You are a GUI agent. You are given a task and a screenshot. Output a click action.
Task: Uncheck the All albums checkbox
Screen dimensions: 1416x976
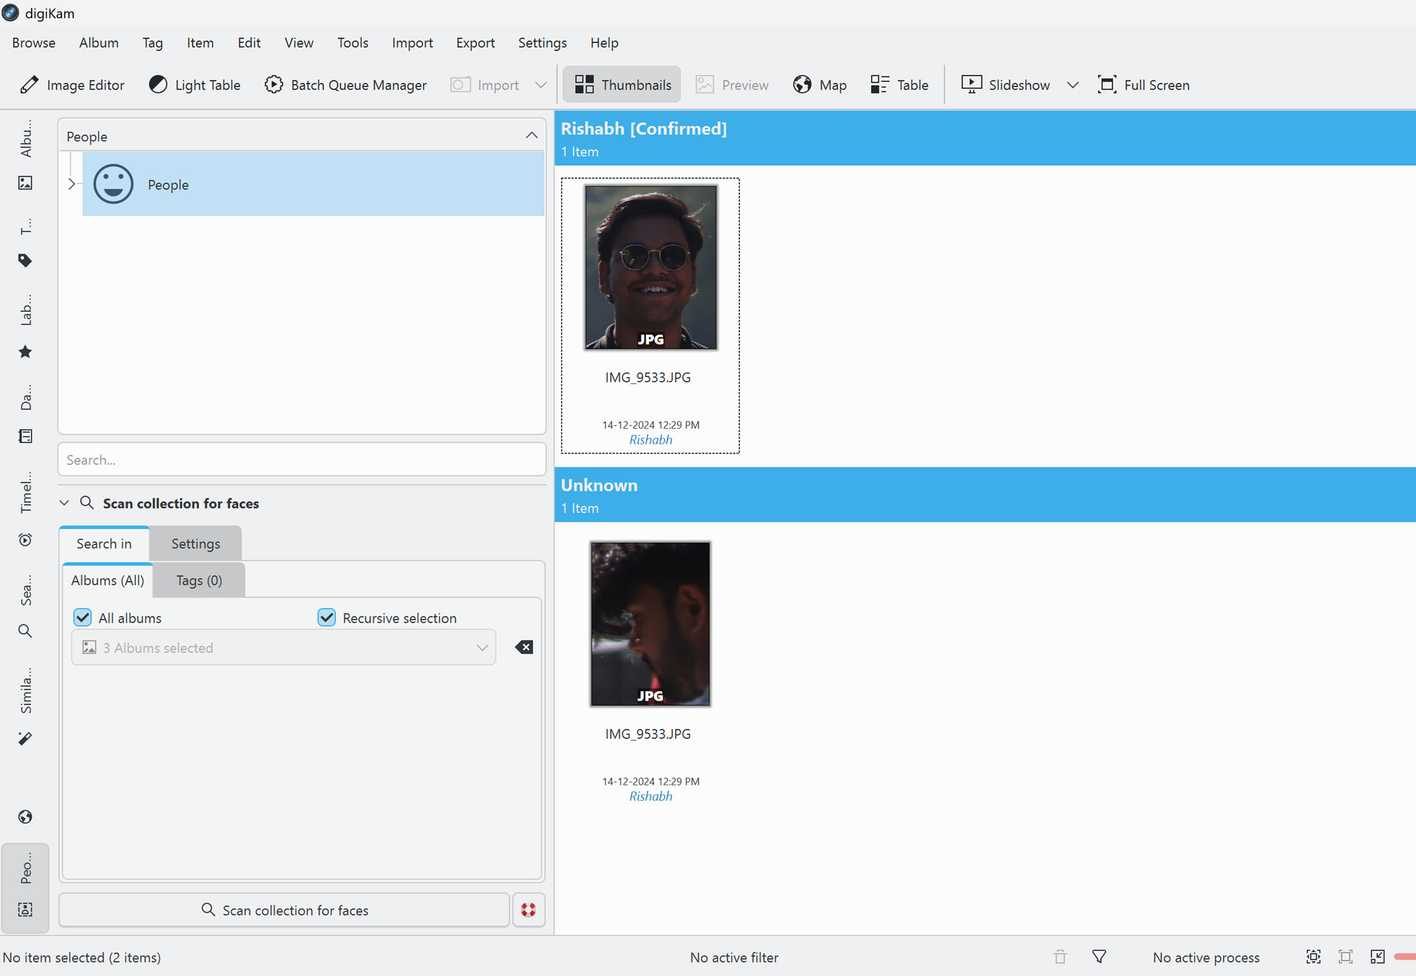(82, 617)
